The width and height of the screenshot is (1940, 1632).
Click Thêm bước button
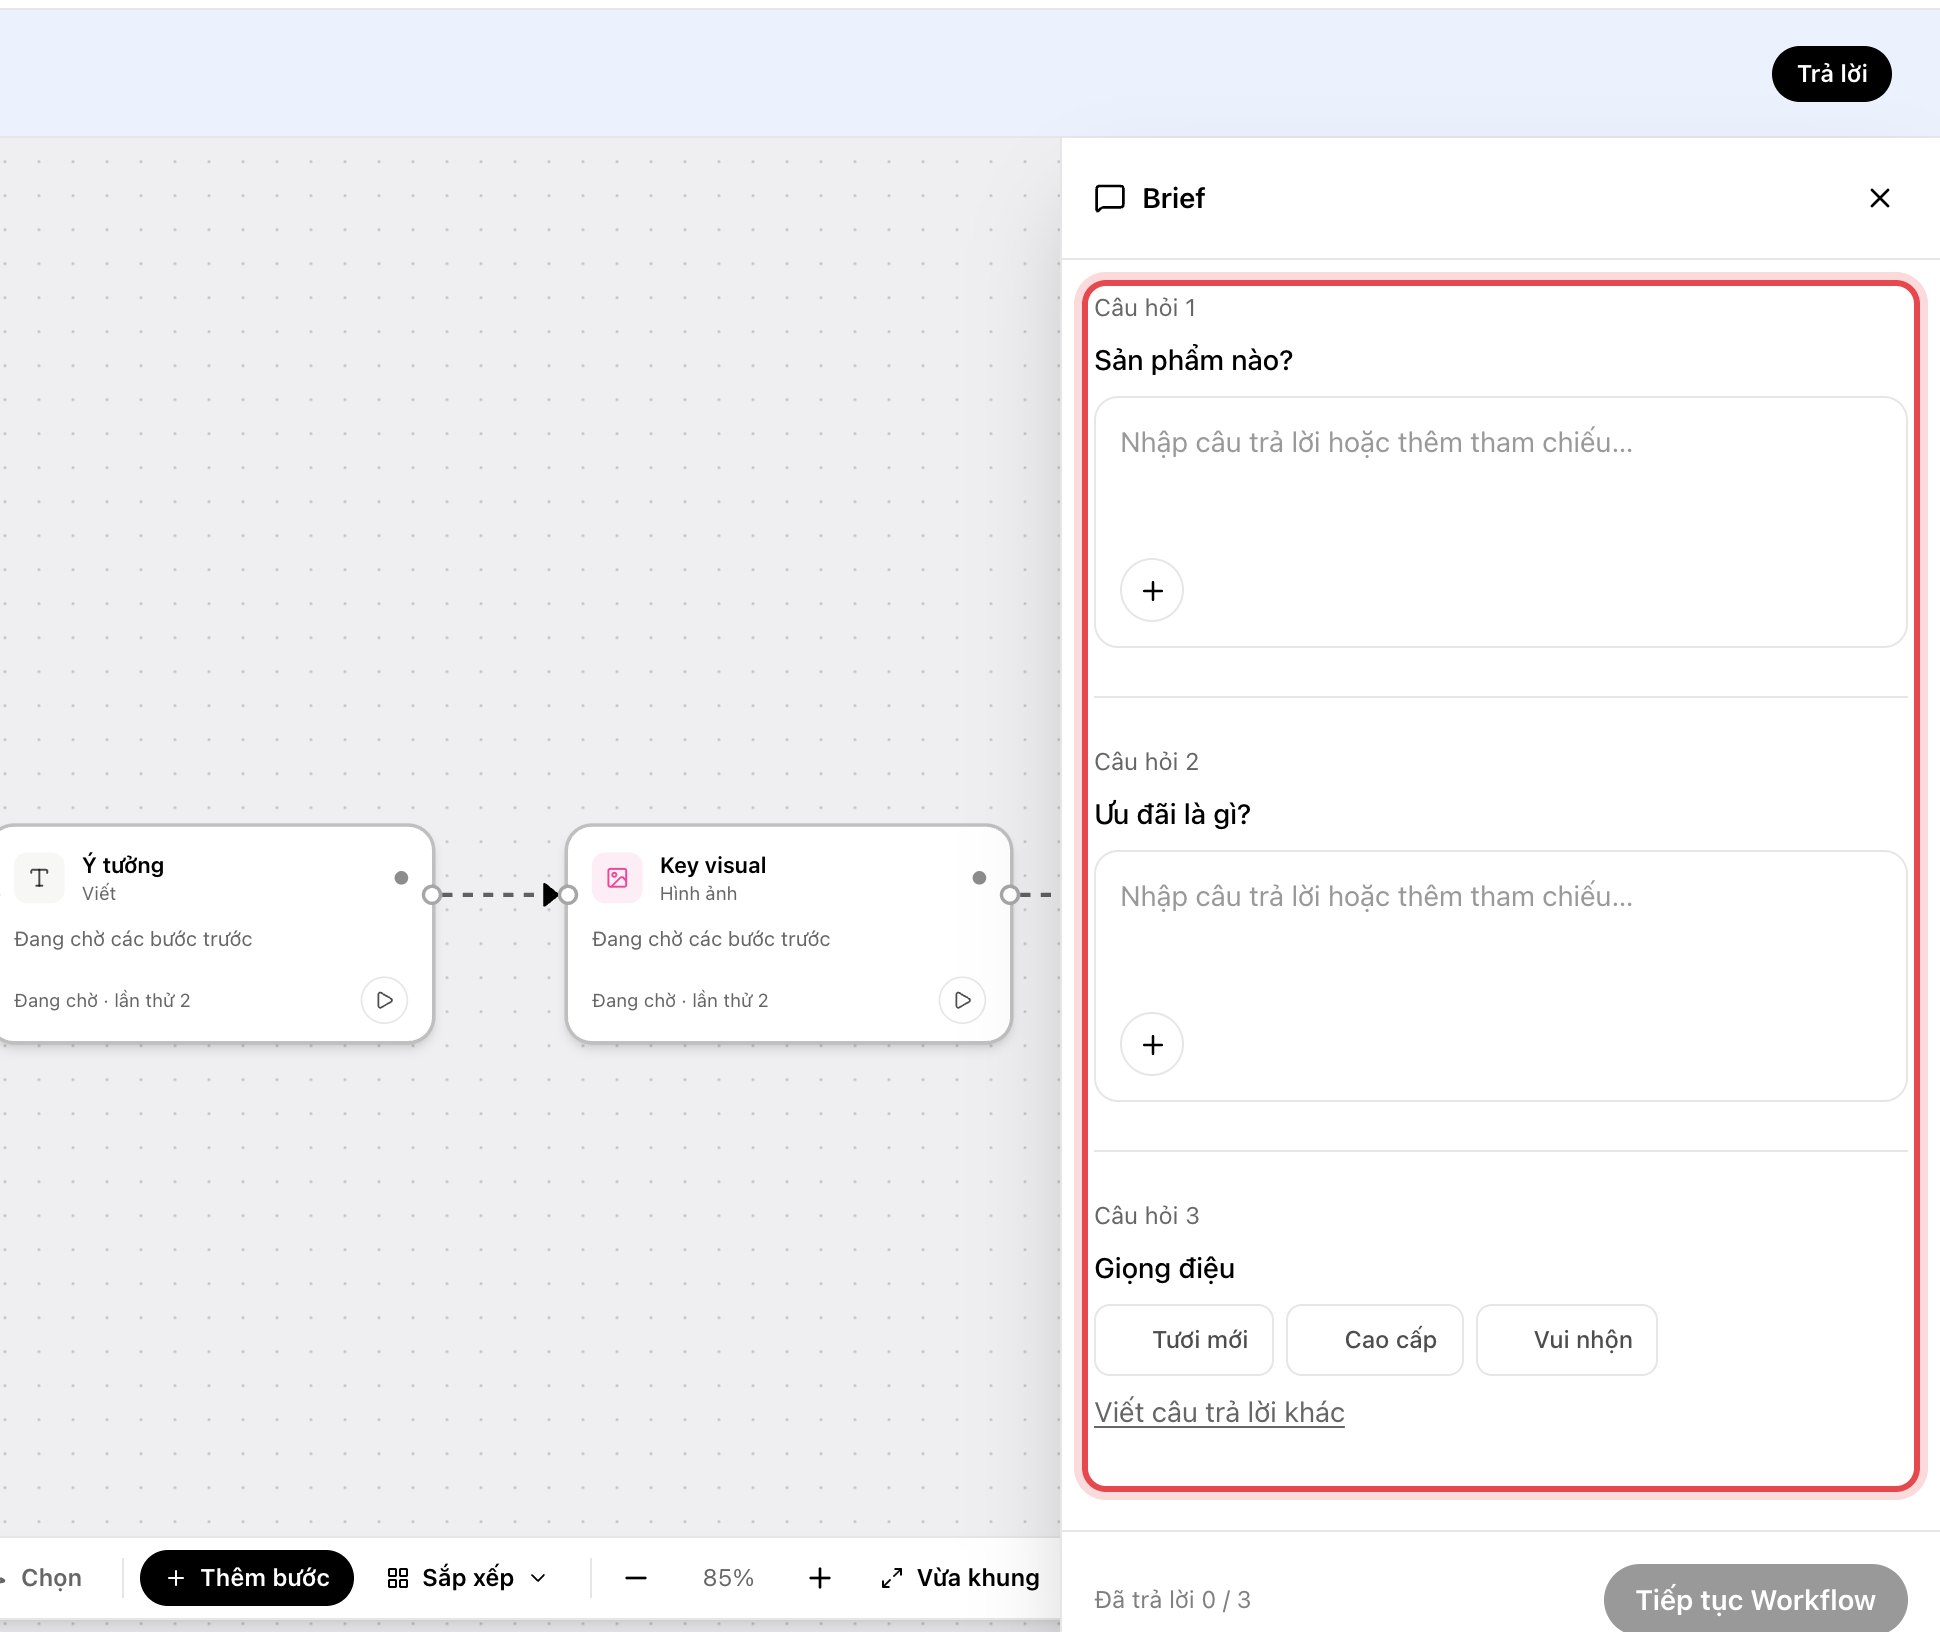(247, 1578)
